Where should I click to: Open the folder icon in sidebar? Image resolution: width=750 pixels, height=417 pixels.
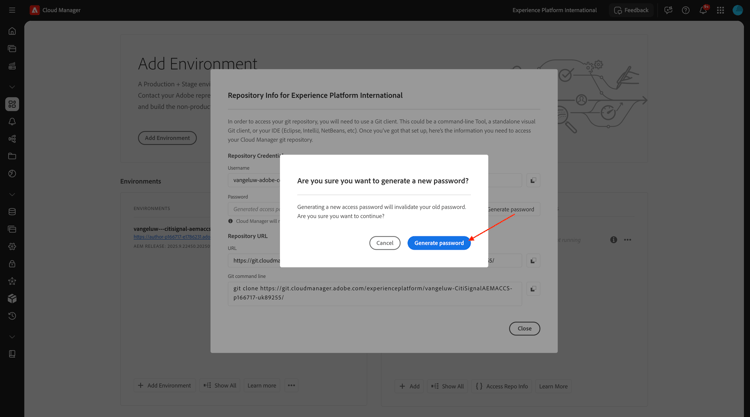tap(12, 156)
